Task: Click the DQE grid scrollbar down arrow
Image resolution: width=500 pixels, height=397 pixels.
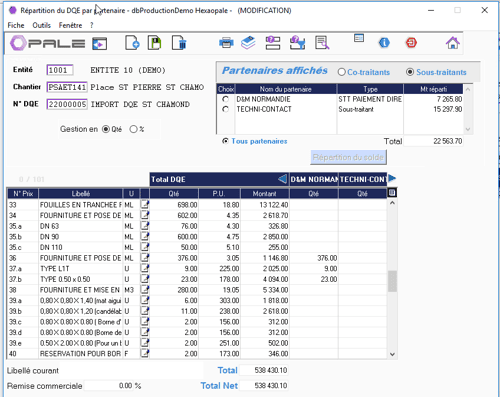Action: (x=392, y=354)
